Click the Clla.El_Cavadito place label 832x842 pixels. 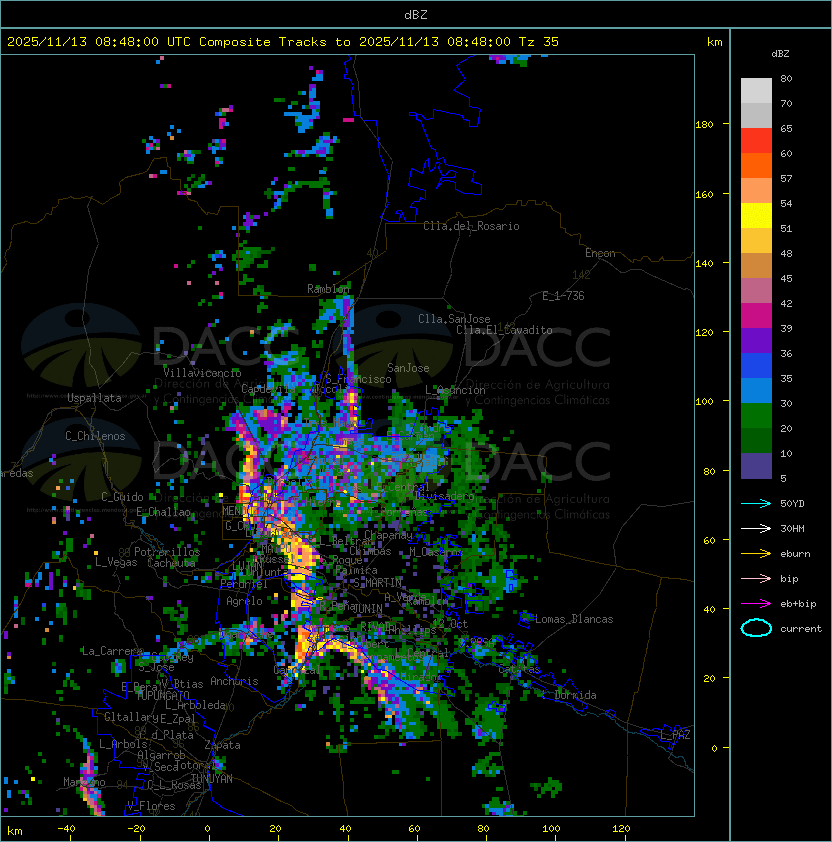click(504, 330)
